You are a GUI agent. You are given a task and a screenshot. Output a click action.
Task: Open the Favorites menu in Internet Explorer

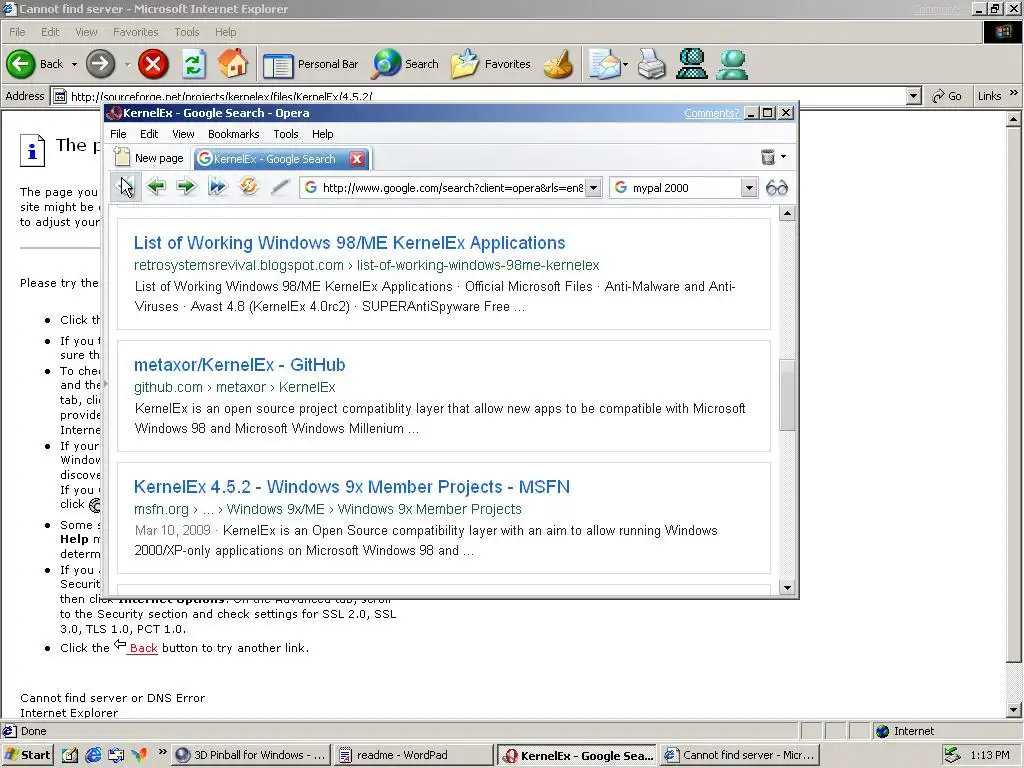[135, 32]
